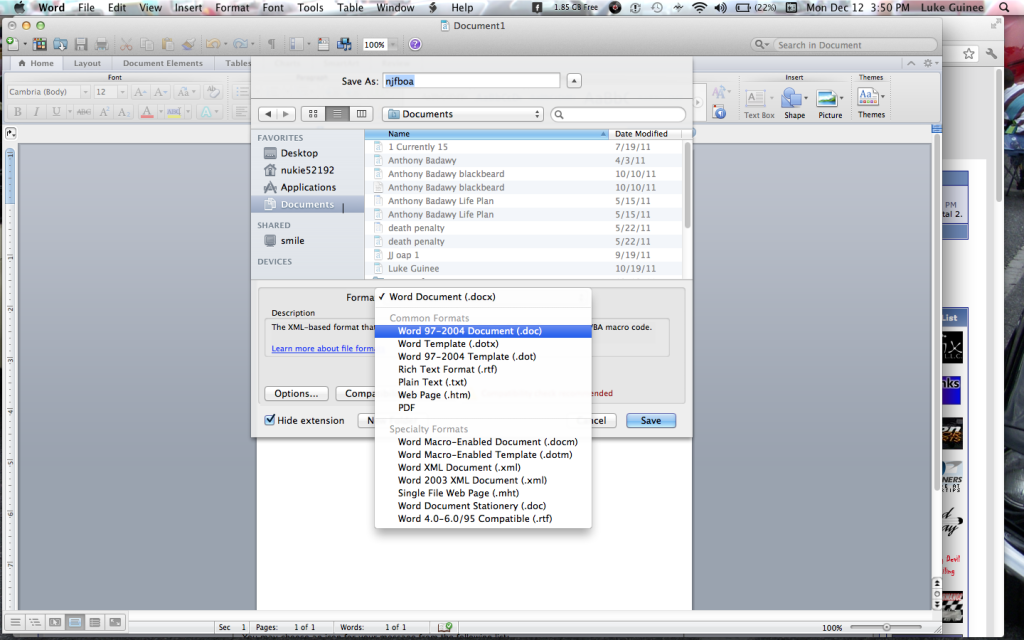
Task: Click the Save floppy disk toolbar icon
Action: click(x=81, y=44)
